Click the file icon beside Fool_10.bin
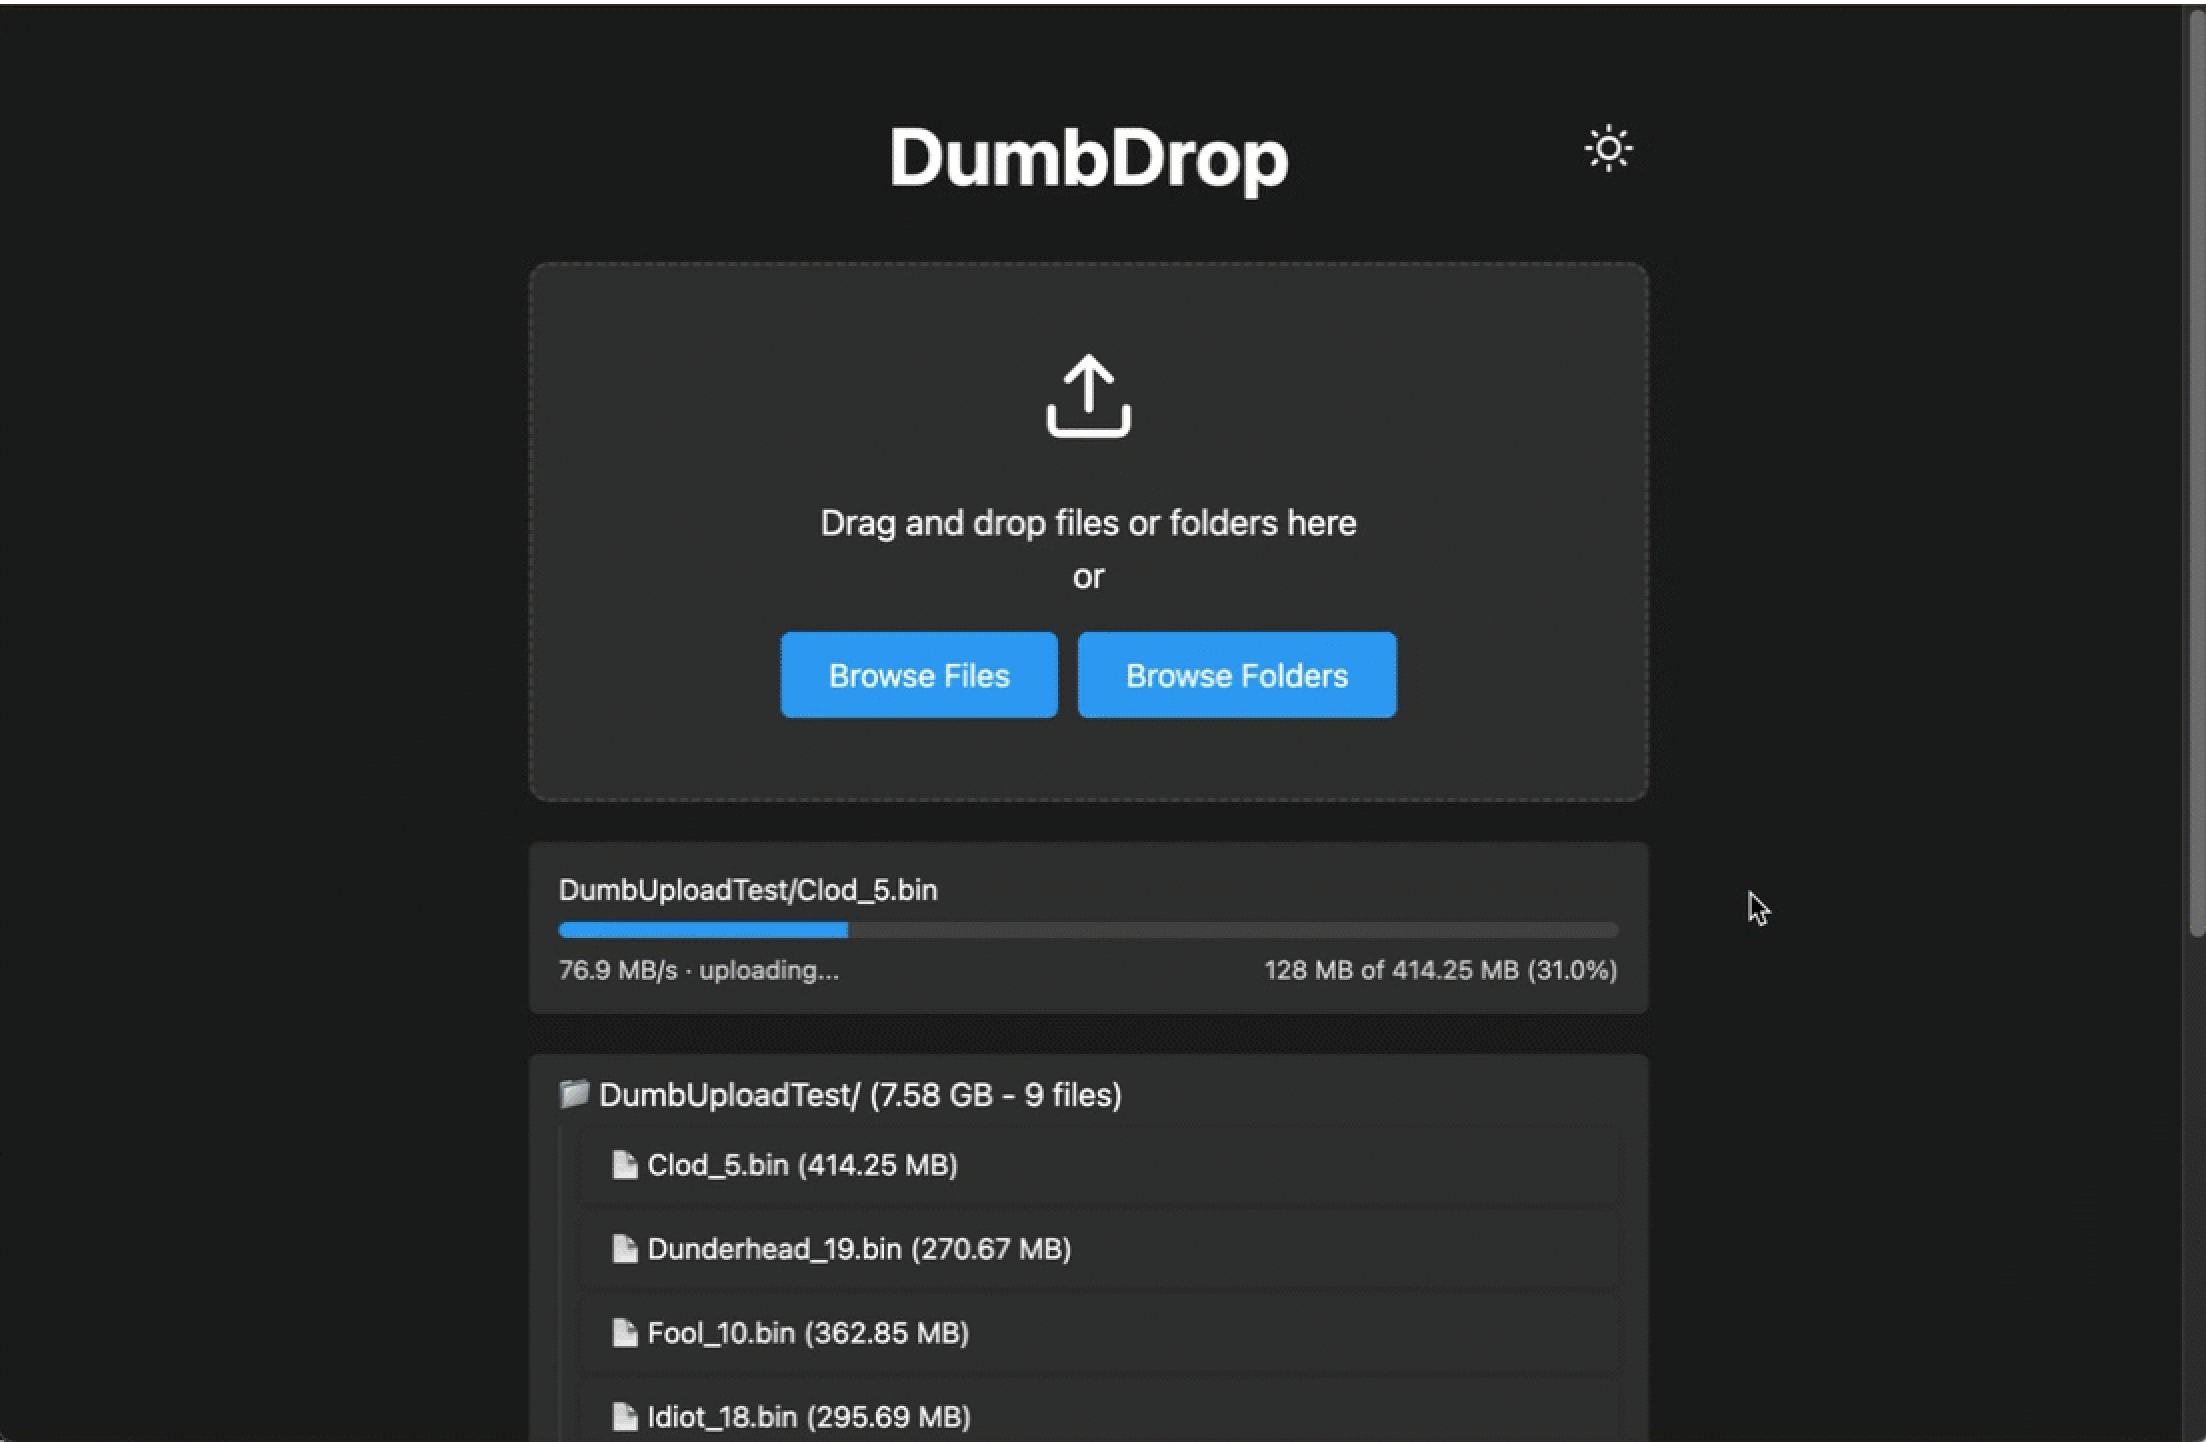Screen dimensions: 2206x1442 pyautogui.click(x=625, y=1332)
